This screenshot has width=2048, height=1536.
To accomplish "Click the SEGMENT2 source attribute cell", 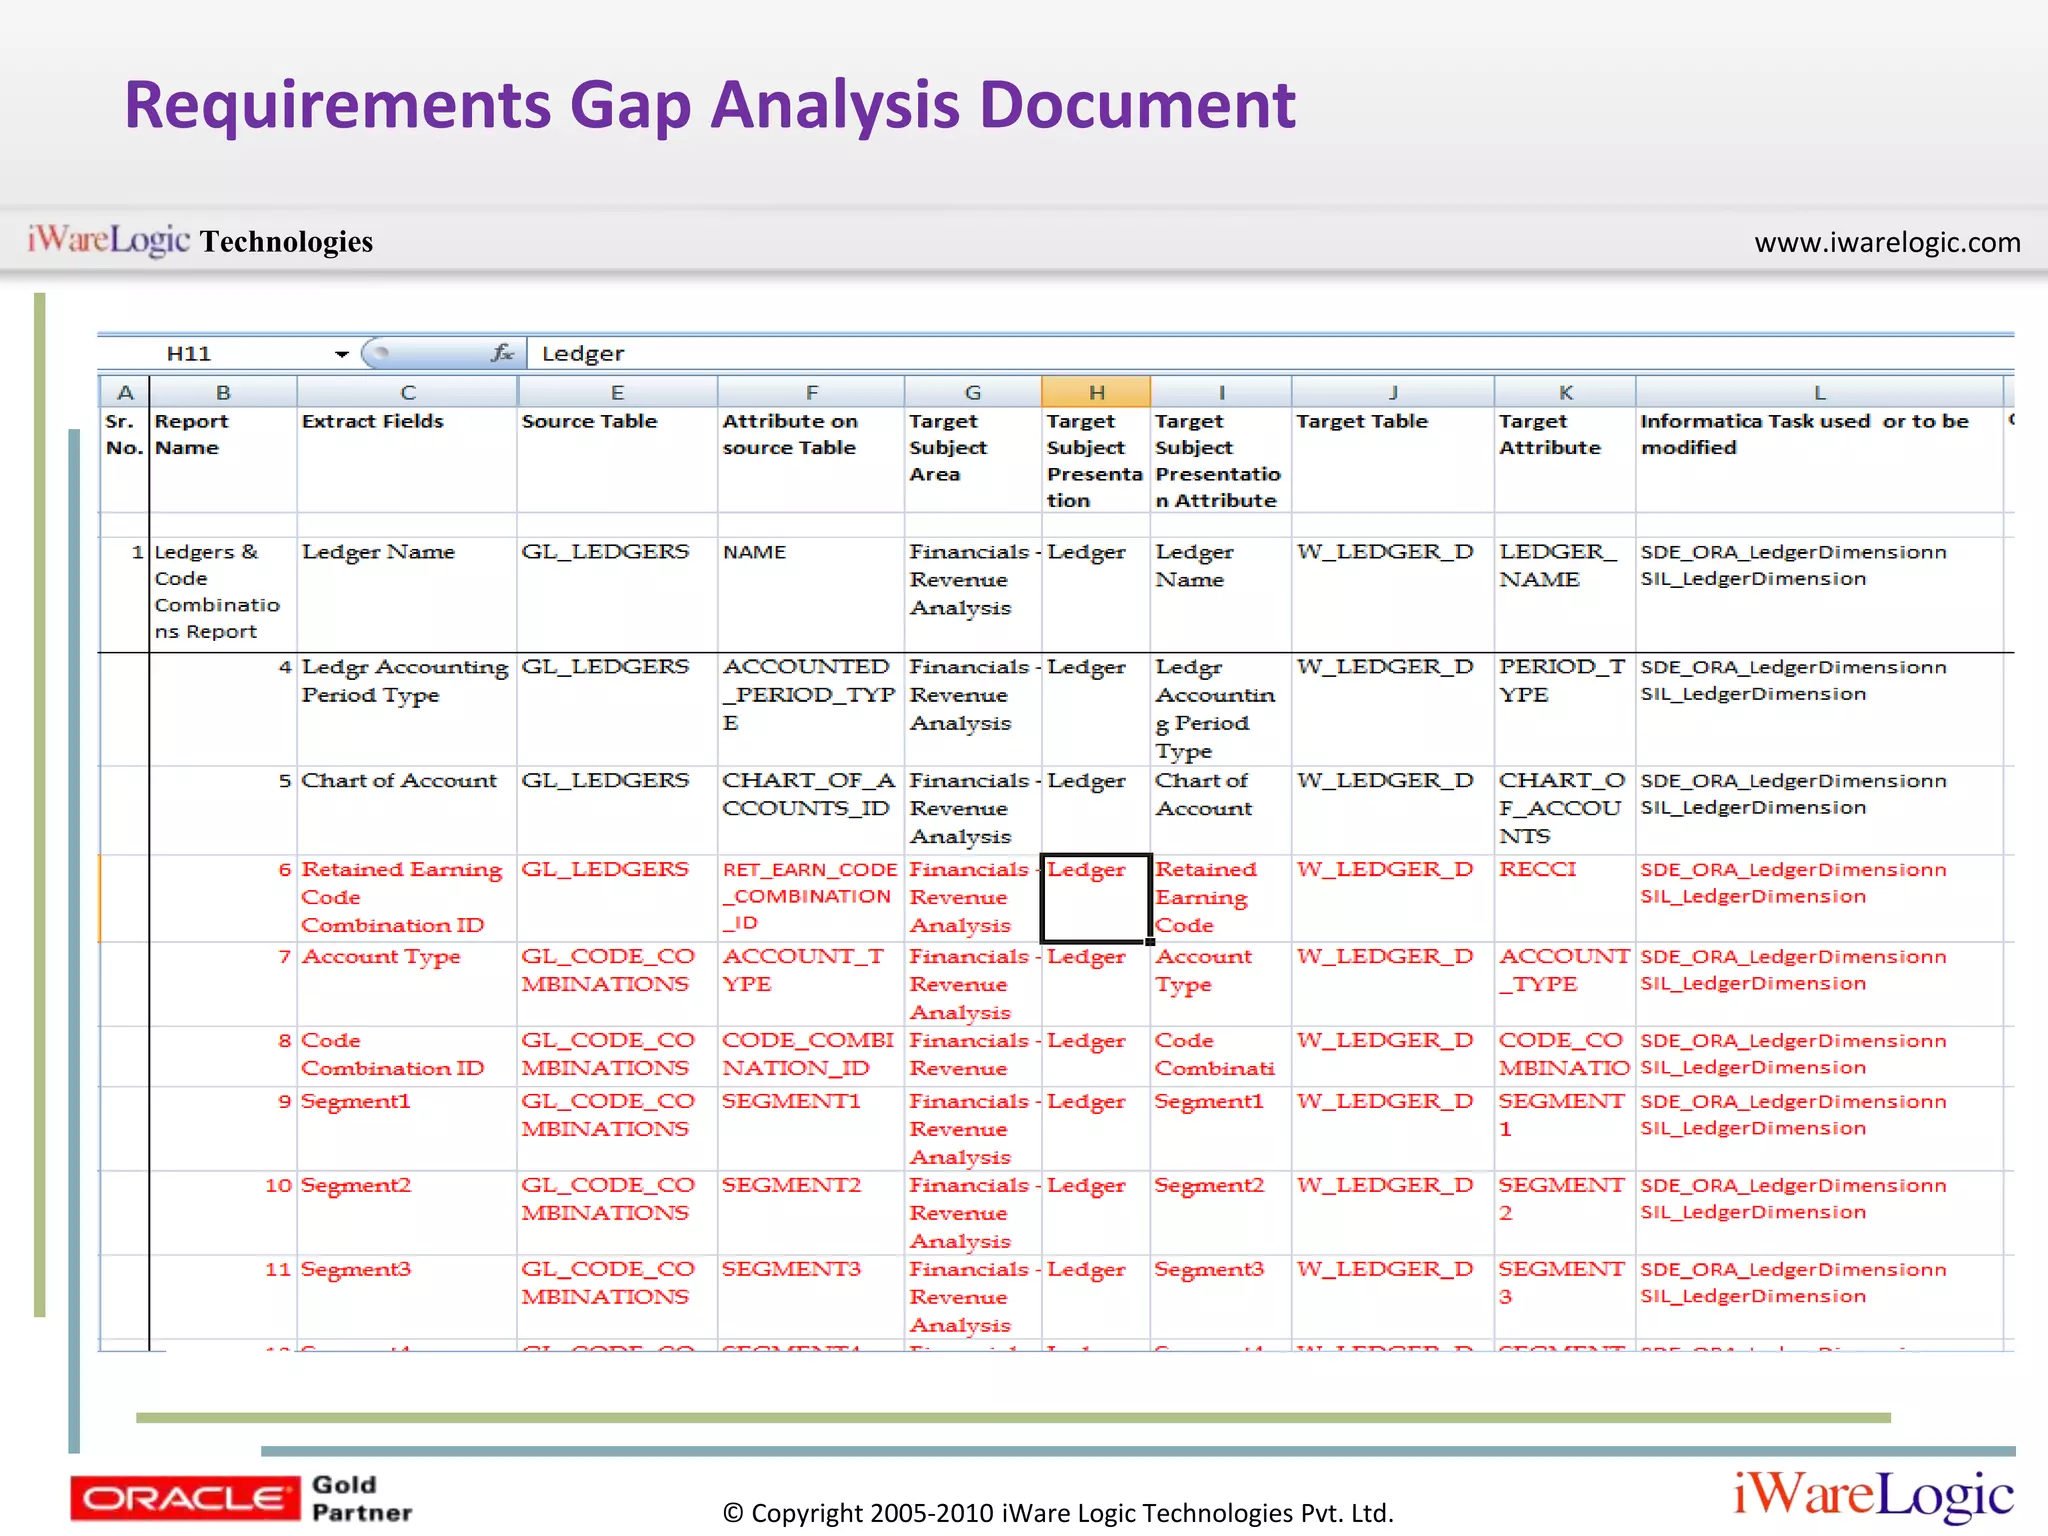I will (x=811, y=1212).
